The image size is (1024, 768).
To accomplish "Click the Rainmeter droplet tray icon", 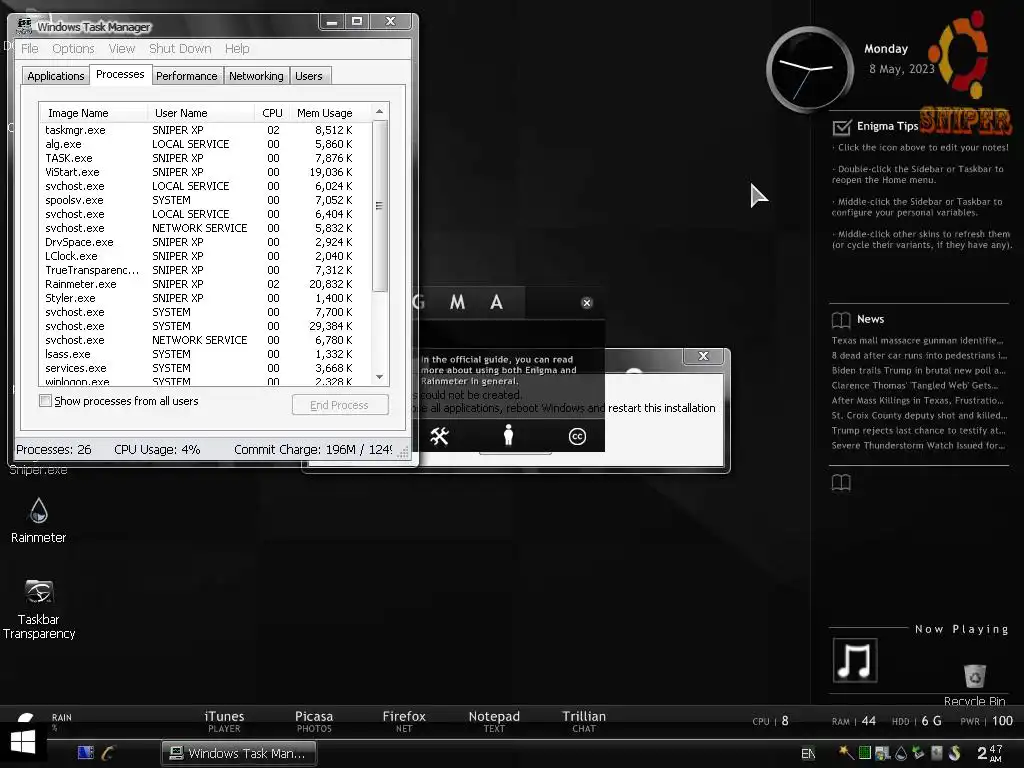I will point(901,753).
